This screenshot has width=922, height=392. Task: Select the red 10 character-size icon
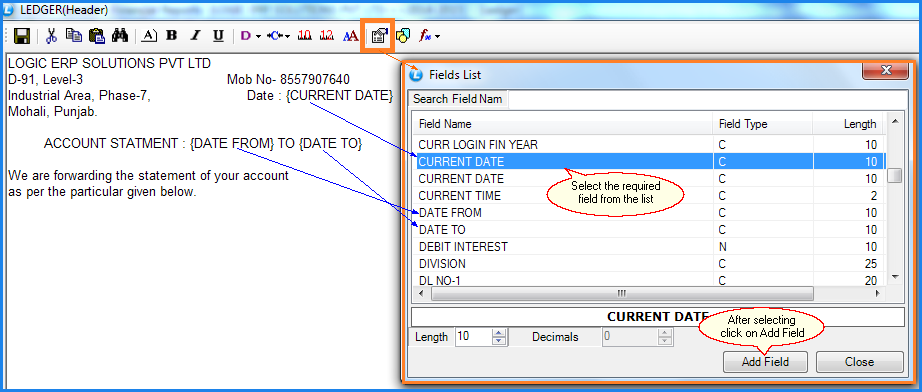pos(305,36)
